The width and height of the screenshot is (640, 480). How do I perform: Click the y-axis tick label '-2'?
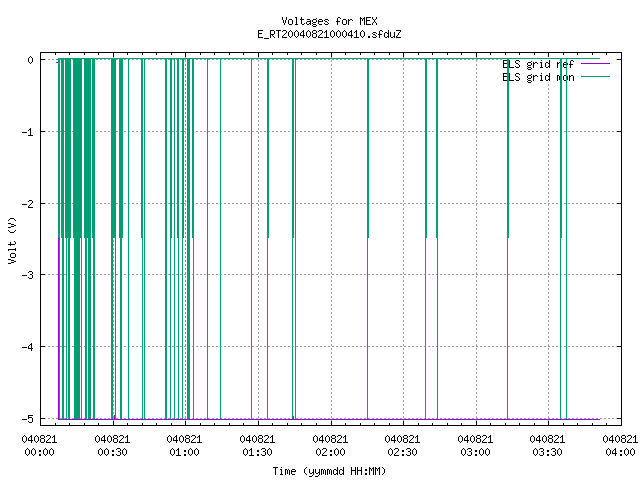coord(28,204)
